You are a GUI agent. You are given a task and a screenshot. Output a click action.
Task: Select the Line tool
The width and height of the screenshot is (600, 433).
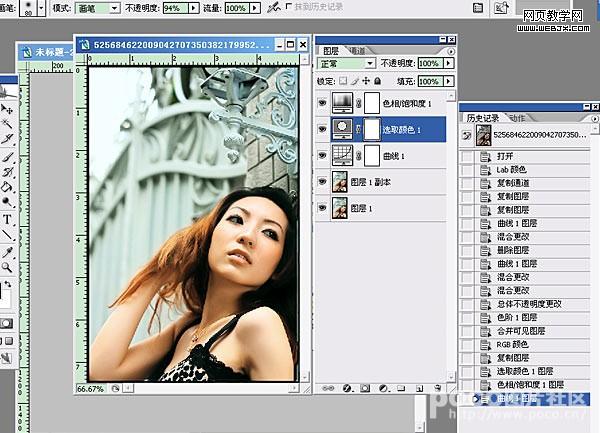7,234
